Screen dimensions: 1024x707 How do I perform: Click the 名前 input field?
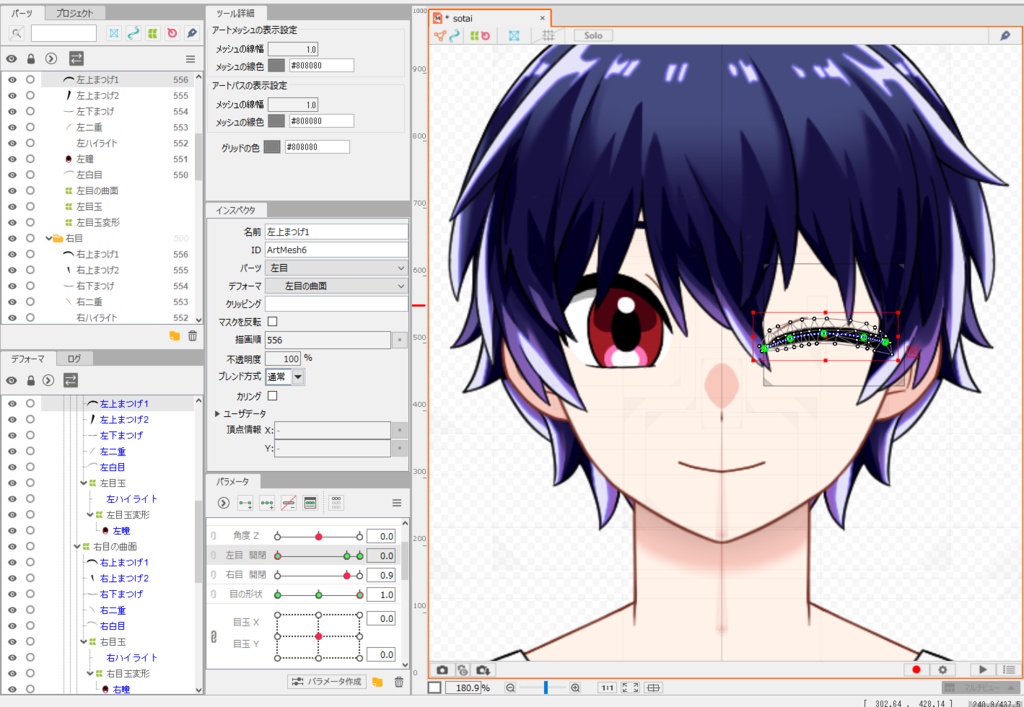(336, 232)
